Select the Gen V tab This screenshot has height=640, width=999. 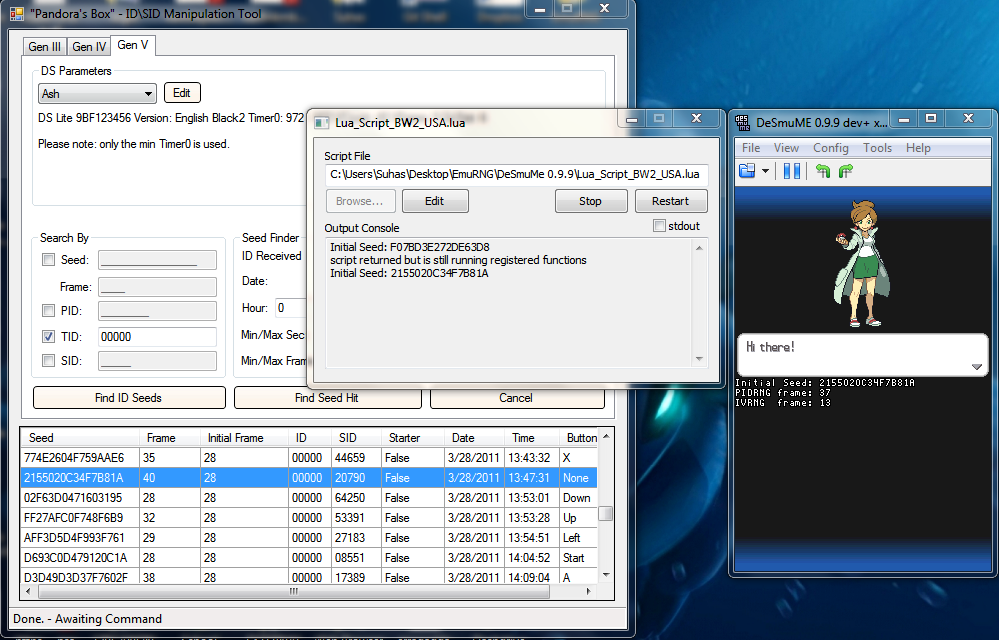(x=133, y=45)
